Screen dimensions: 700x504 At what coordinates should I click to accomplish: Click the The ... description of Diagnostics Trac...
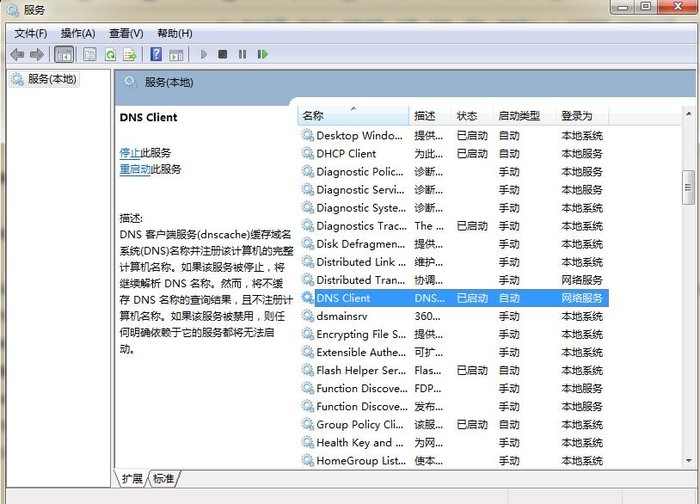pos(429,226)
